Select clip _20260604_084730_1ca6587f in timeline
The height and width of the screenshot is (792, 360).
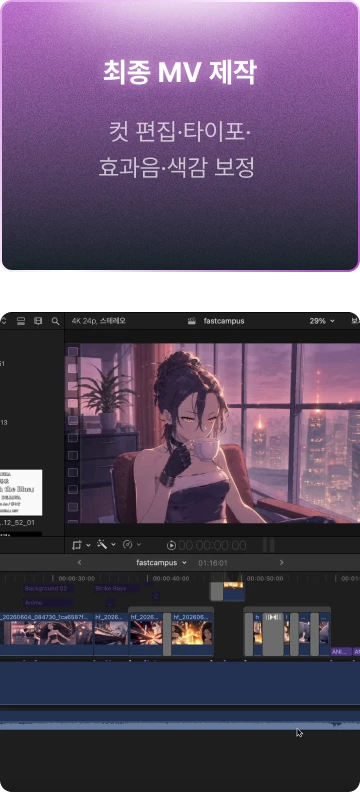point(46,634)
